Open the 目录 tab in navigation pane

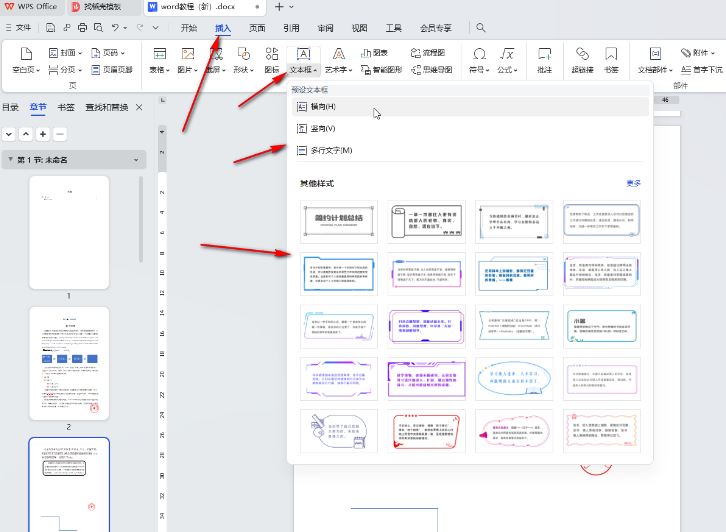(10, 107)
